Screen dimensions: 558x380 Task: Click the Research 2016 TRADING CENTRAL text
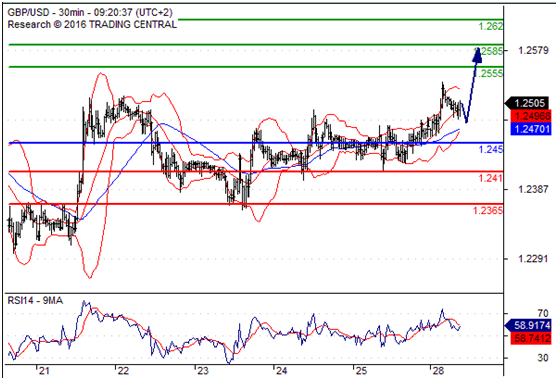point(92,25)
